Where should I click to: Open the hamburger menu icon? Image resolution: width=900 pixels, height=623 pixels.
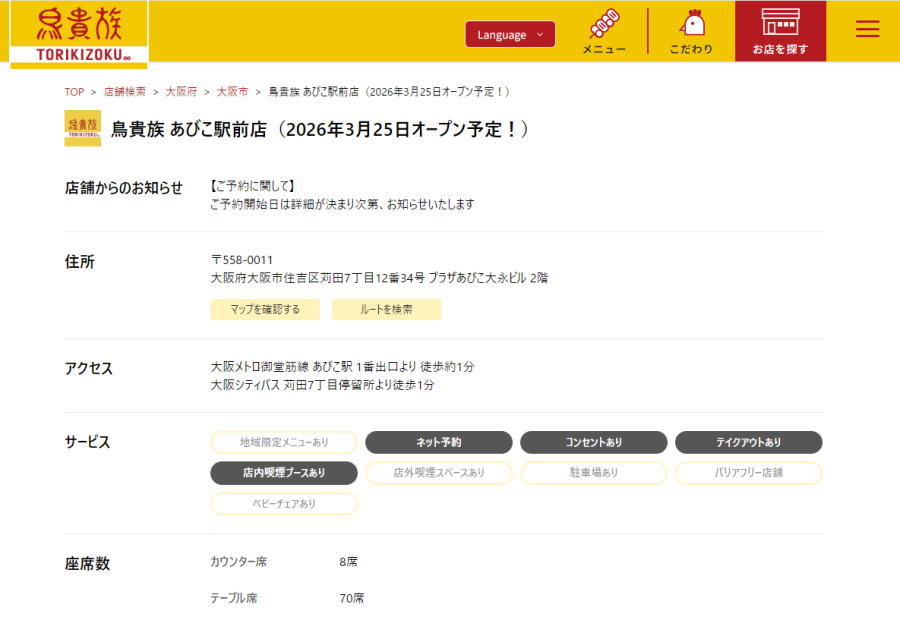click(867, 30)
